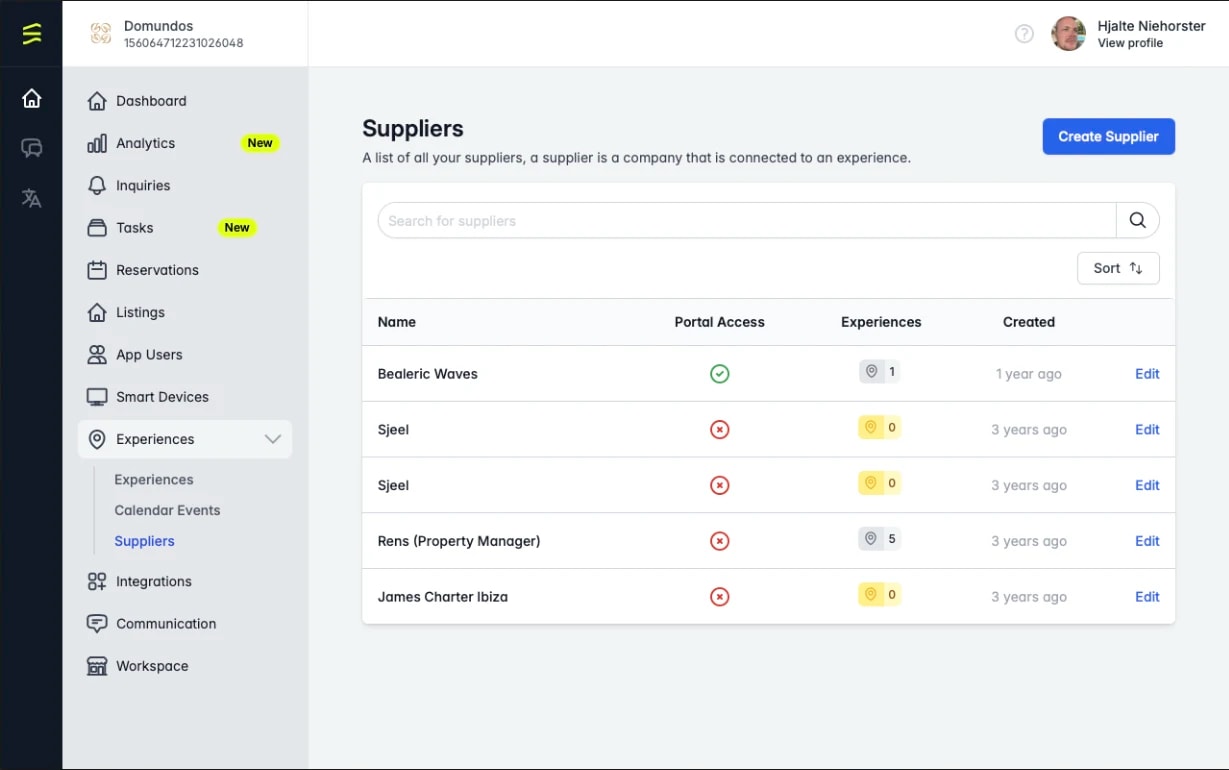The image size is (1229, 770).
Task: Click the language translate icon in the left rail
Action: pos(32,198)
